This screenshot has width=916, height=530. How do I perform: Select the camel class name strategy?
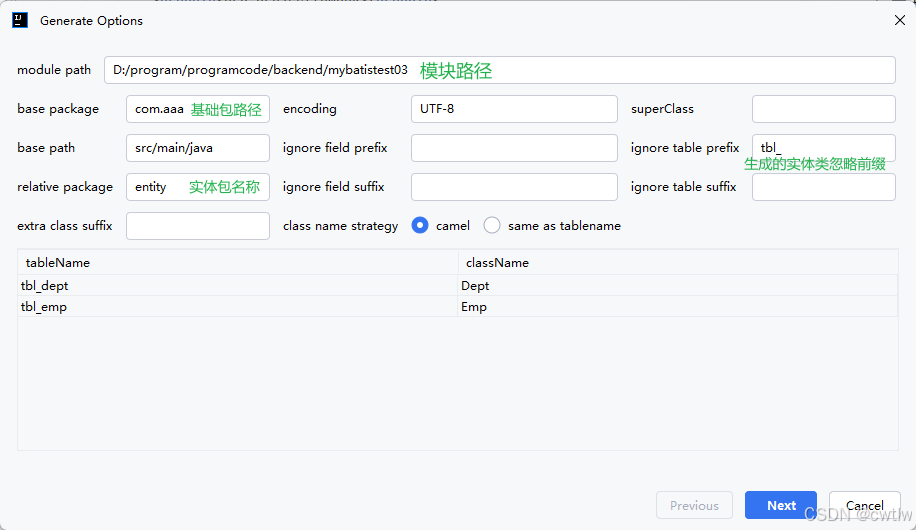point(420,226)
